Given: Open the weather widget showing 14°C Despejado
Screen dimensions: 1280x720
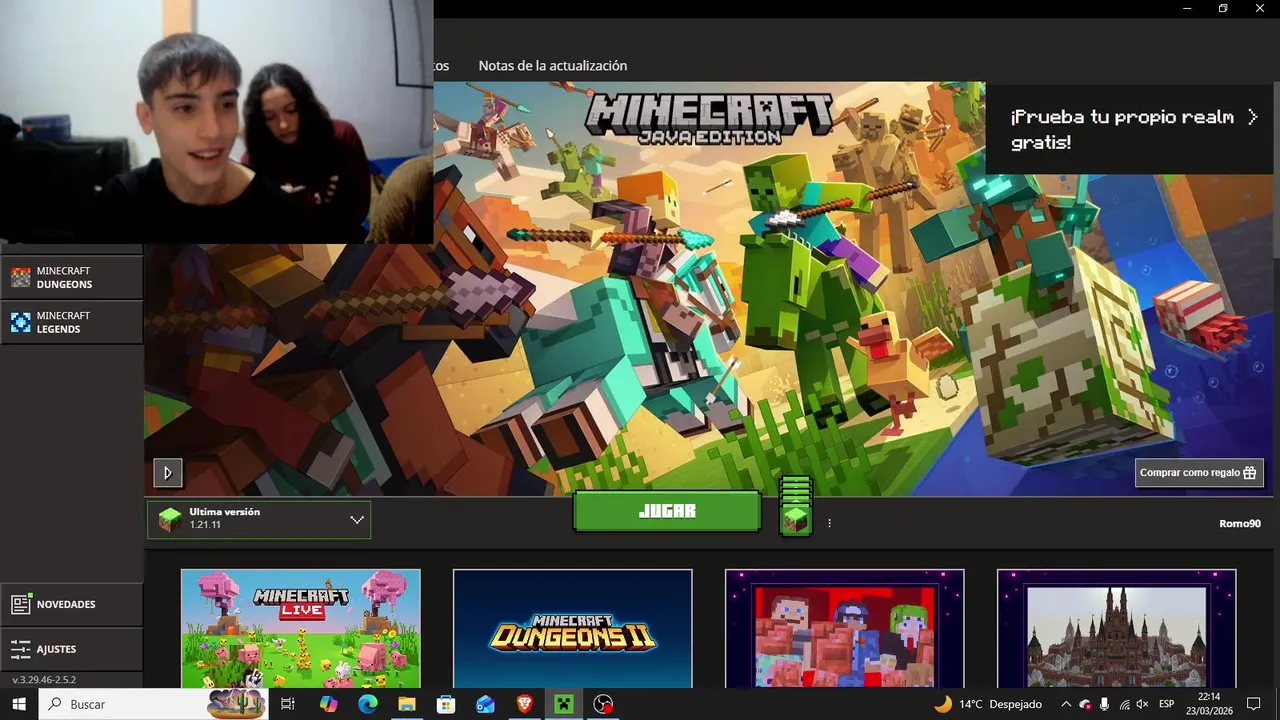Looking at the screenshot, I should tap(988, 704).
